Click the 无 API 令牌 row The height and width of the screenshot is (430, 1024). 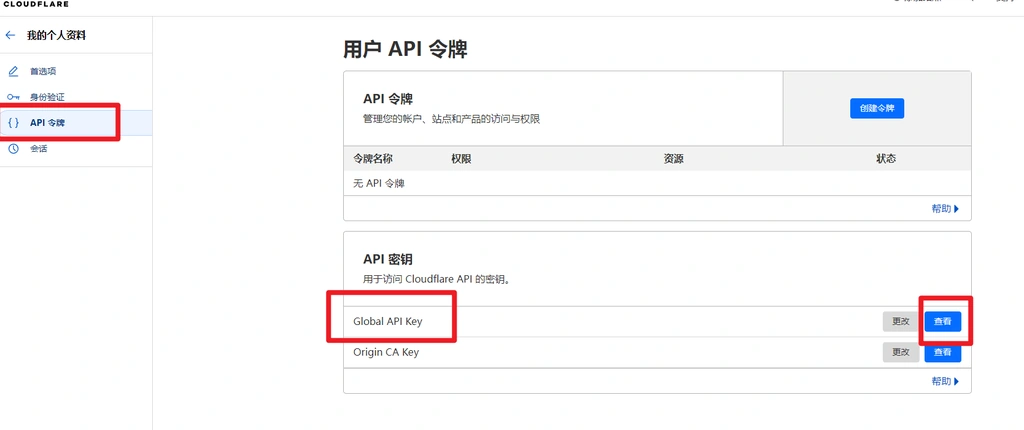coord(657,184)
